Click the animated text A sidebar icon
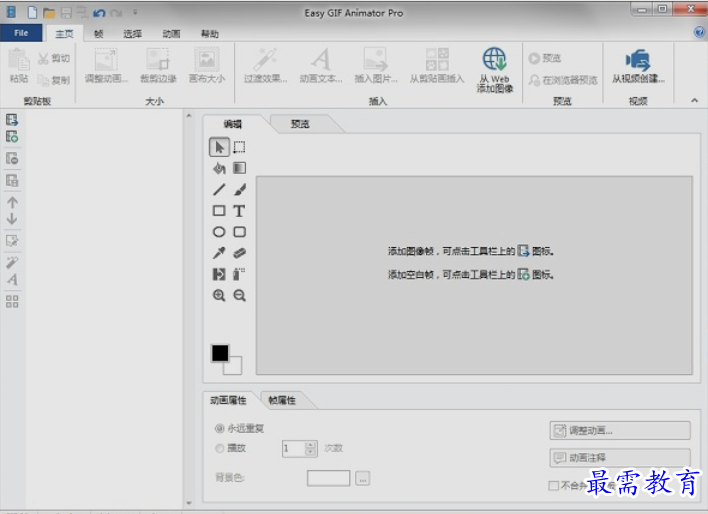The image size is (708, 514). coord(12,280)
